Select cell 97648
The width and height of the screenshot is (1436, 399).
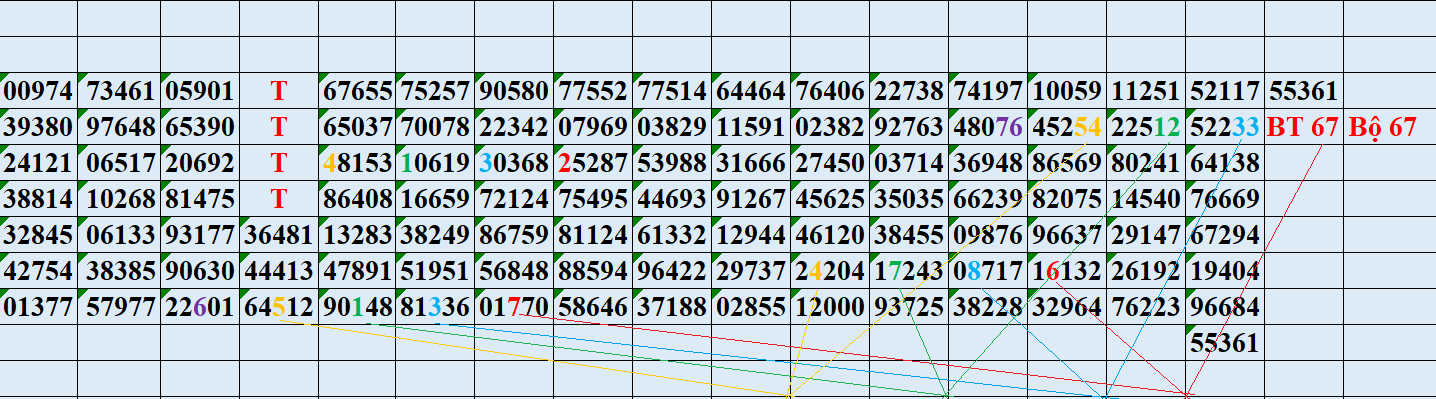click(120, 127)
